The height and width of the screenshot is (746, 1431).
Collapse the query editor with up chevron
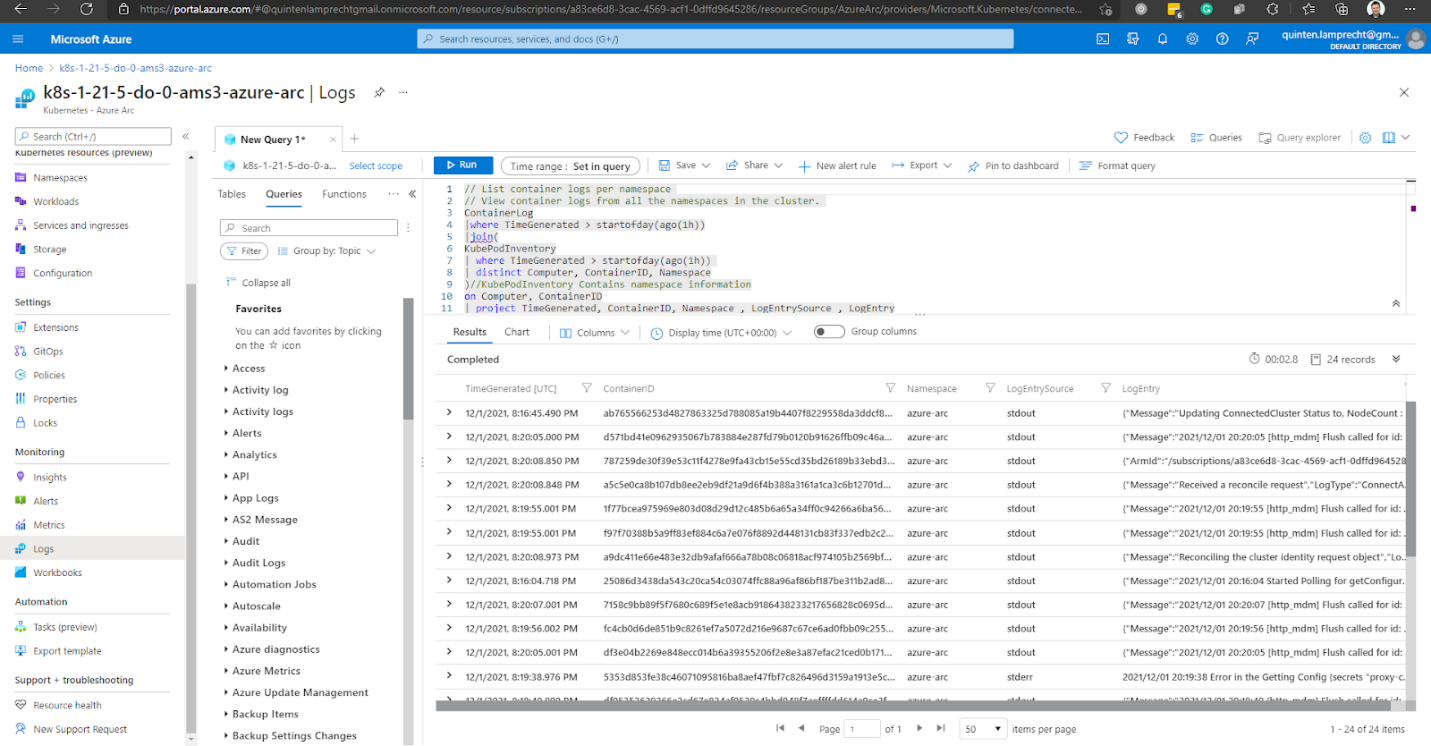[1396, 302]
